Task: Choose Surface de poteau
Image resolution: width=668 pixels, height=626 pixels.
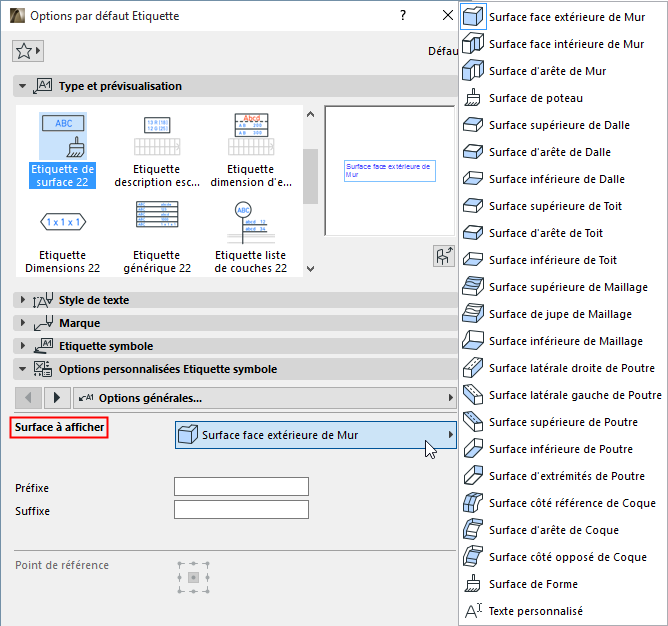Action: tap(563, 98)
